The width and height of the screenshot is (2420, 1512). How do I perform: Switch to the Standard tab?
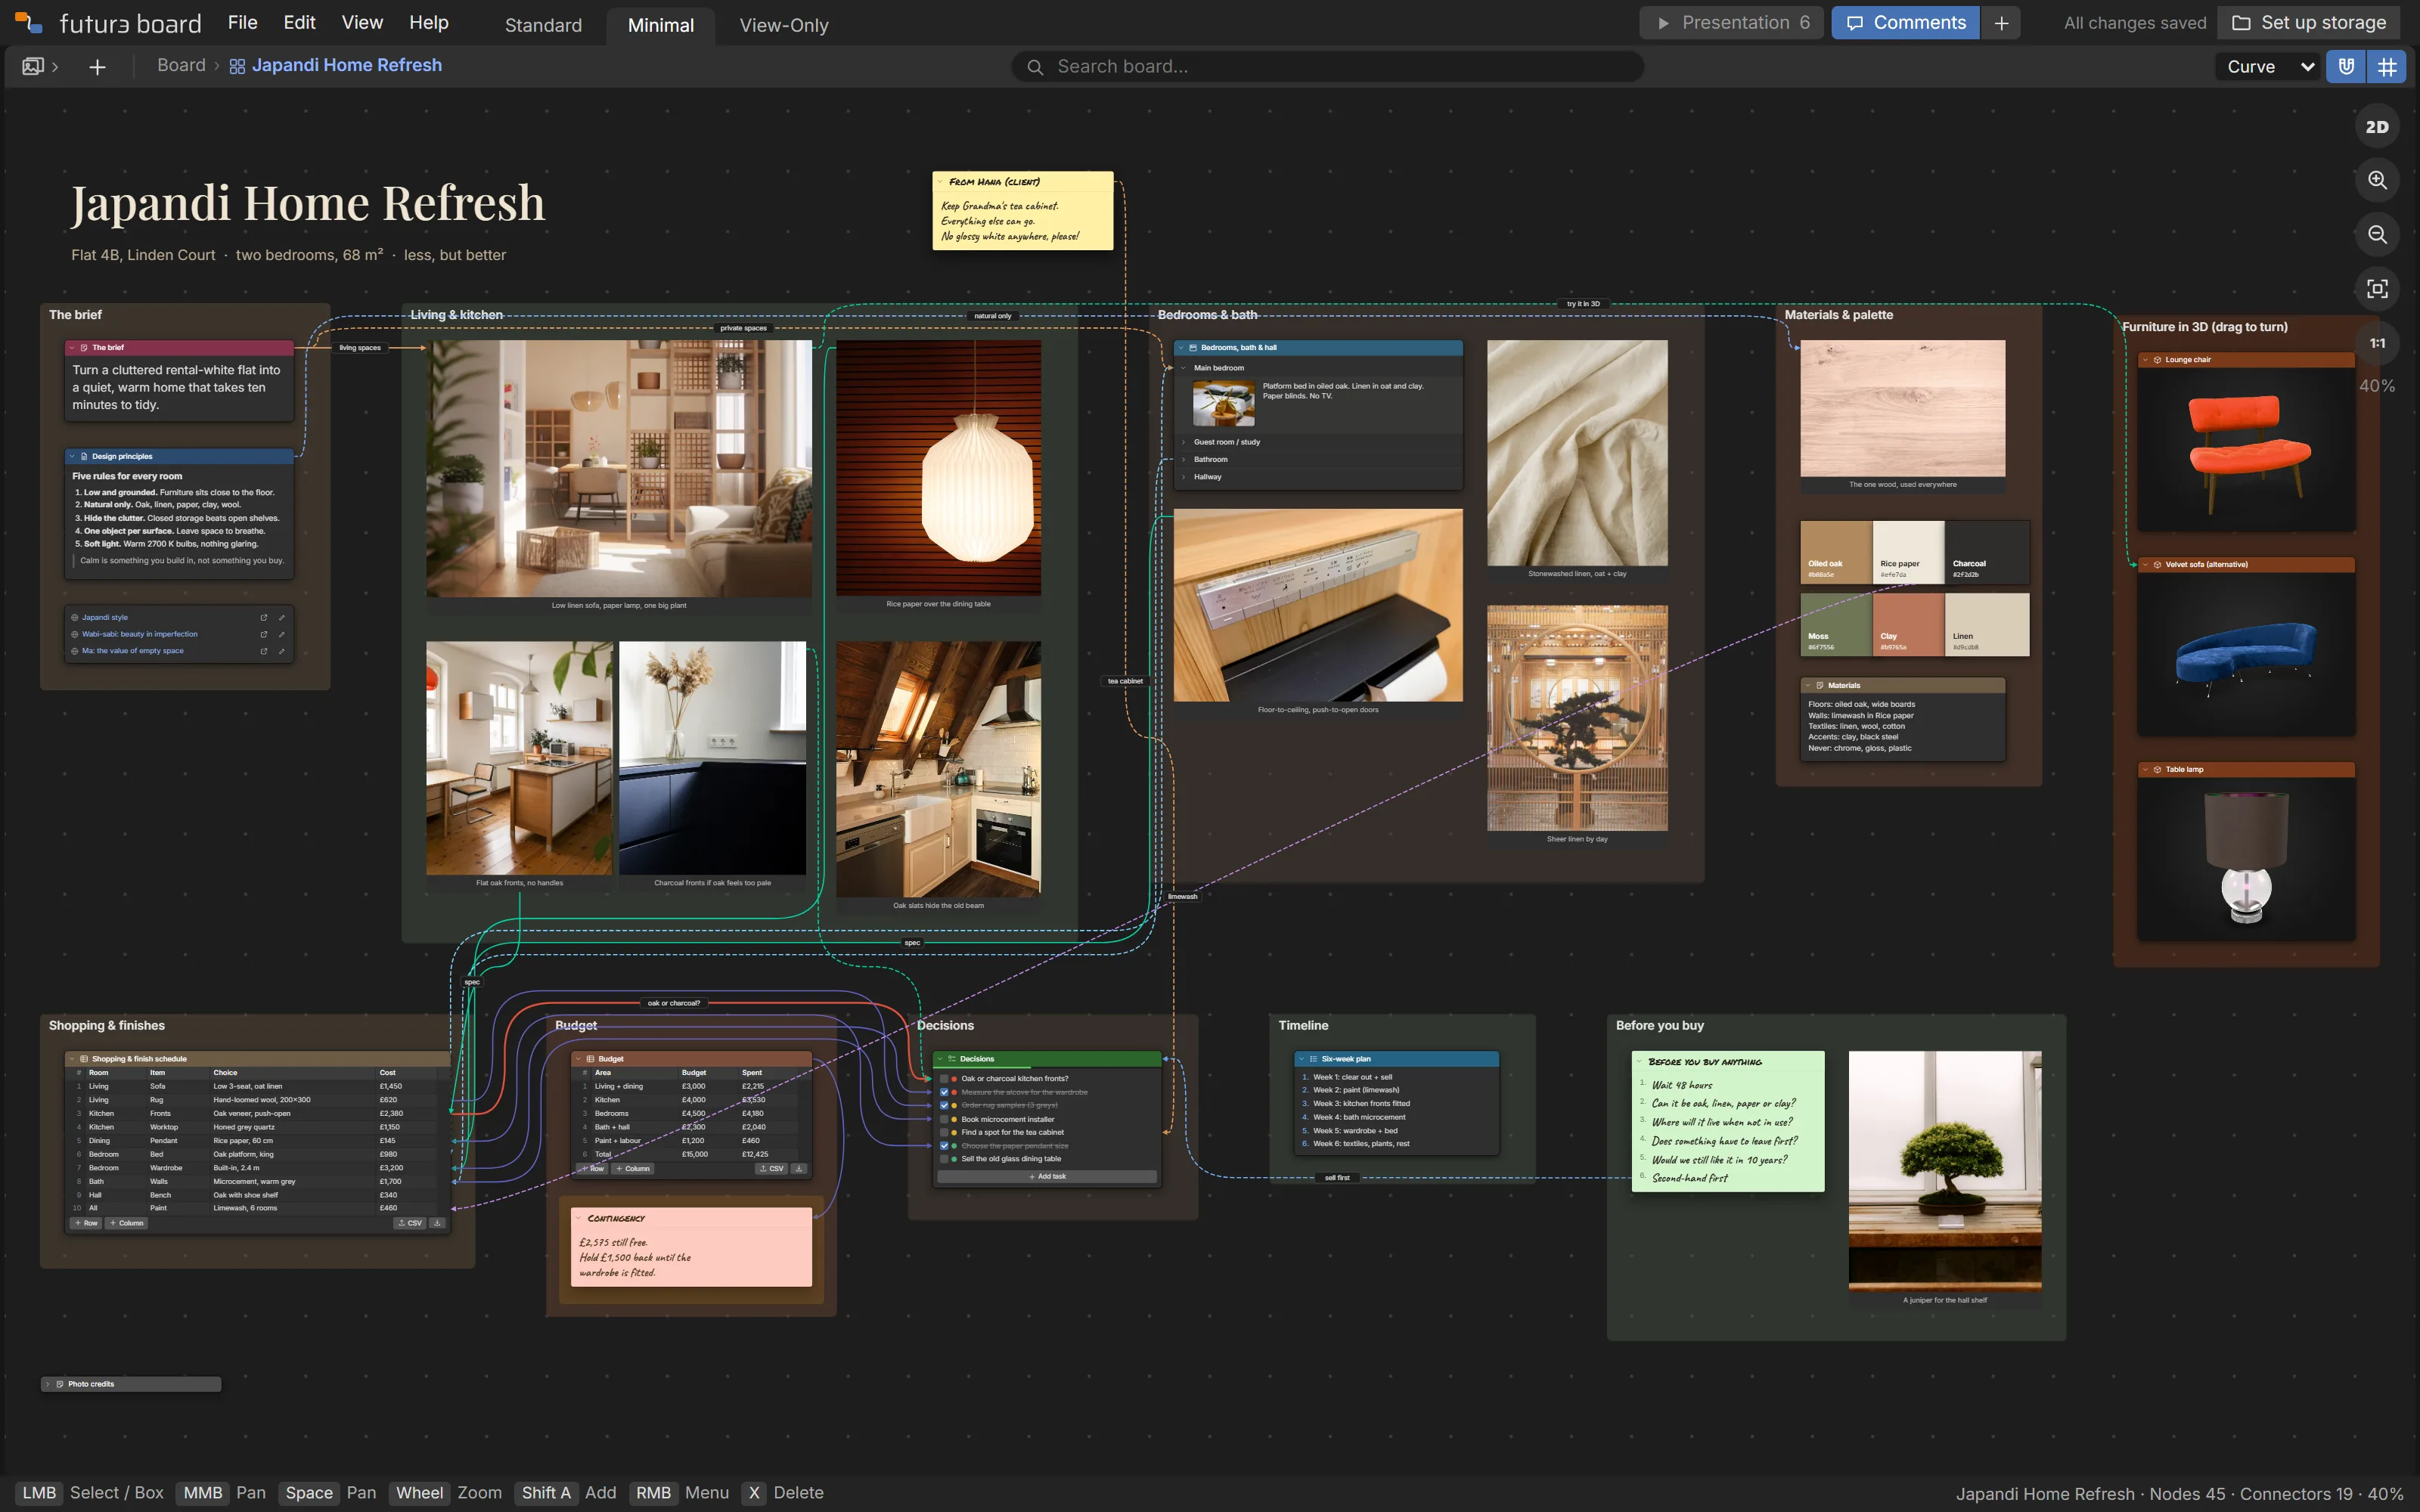pos(543,25)
